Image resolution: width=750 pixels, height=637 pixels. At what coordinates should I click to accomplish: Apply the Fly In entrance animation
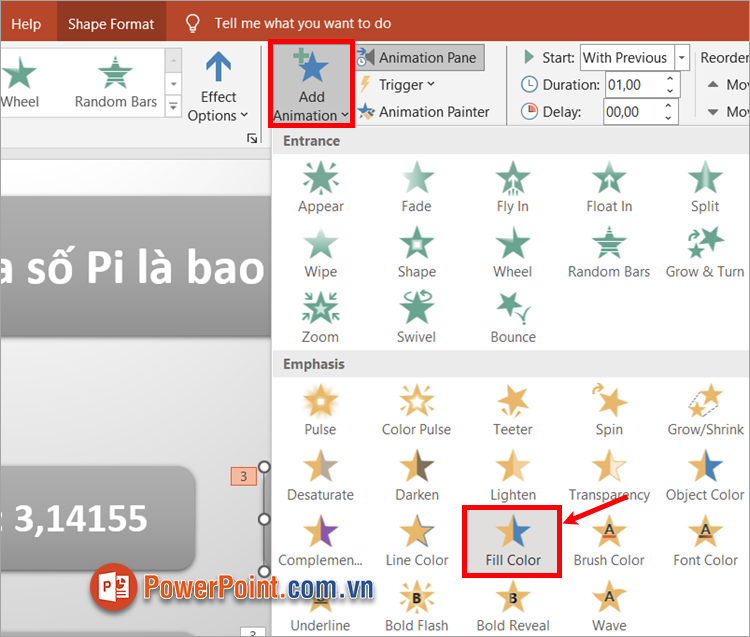pyautogui.click(x=512, y=188)
